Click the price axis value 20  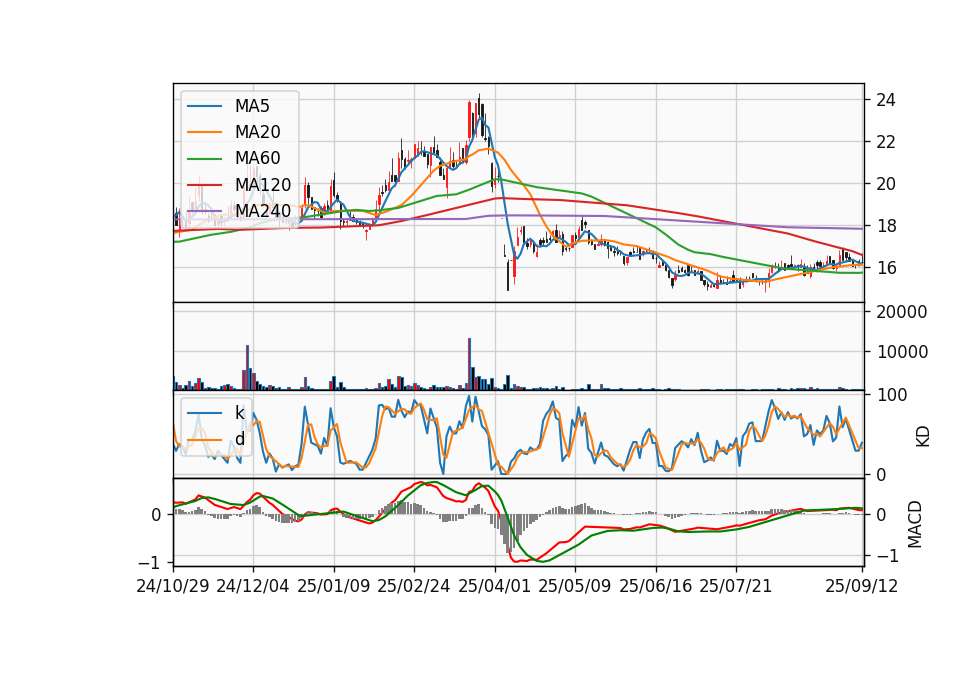point(885,184)
